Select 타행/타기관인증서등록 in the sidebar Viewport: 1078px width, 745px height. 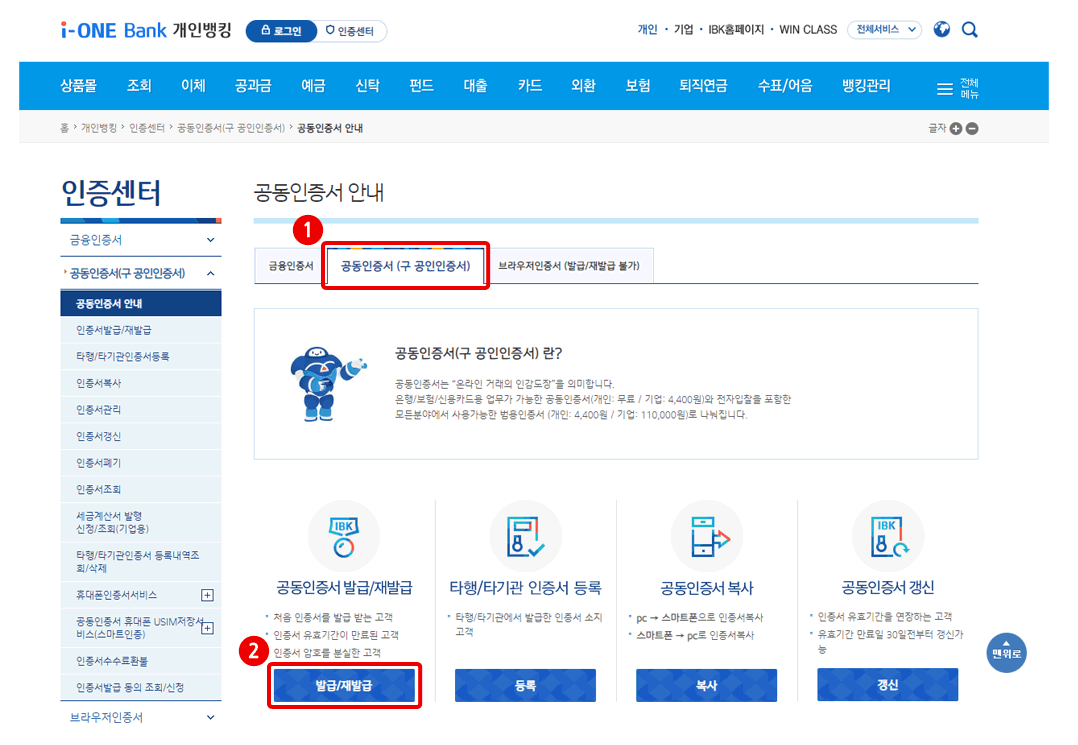pyautogui.click(x=141, y=357)
